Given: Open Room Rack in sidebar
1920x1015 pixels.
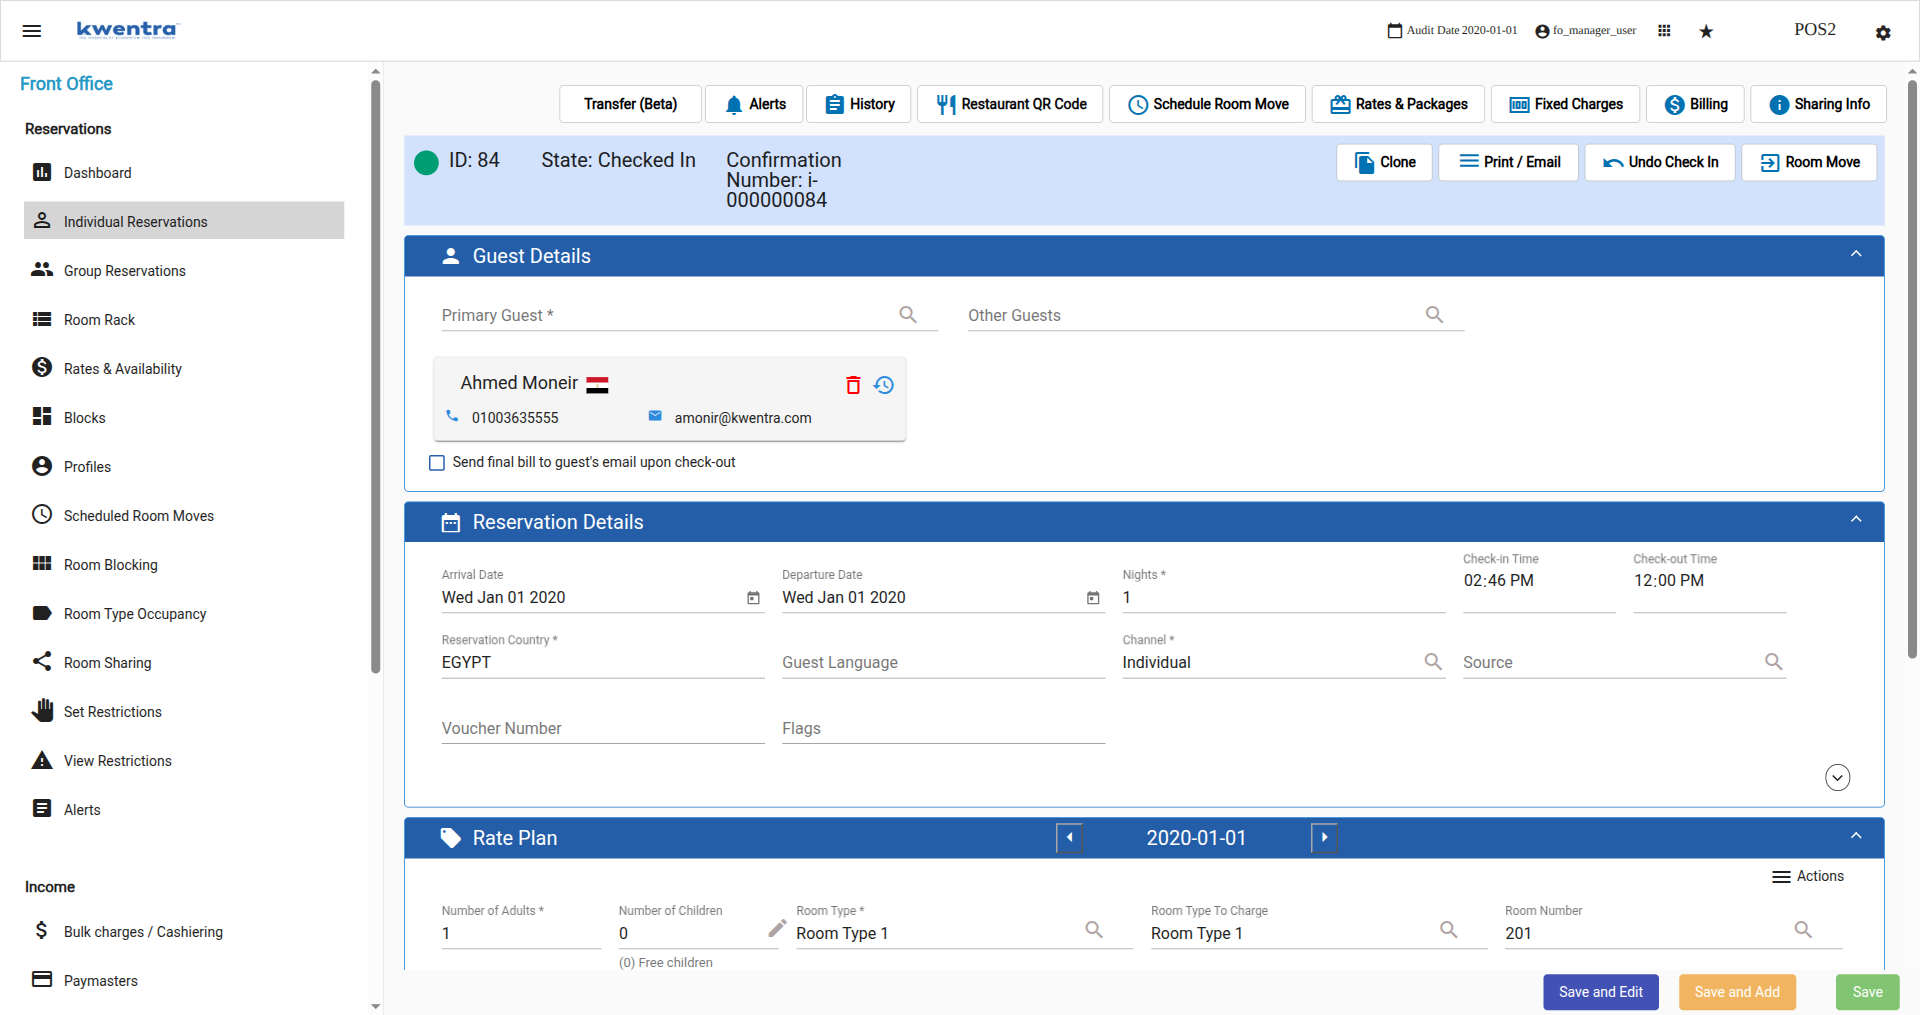Looking at the screenshot, I should click(x=184, y=319).
